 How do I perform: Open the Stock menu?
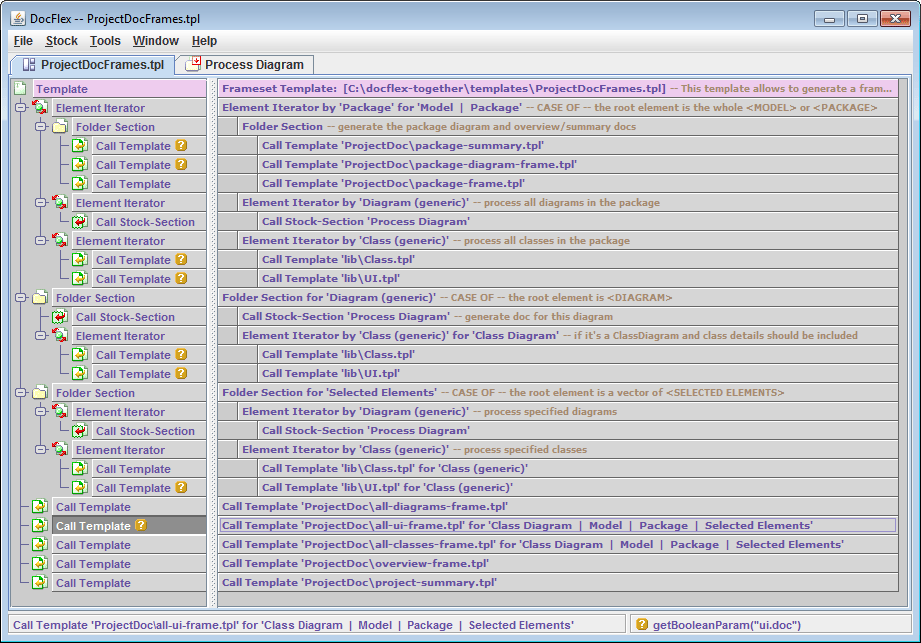[x=61, y=41]
